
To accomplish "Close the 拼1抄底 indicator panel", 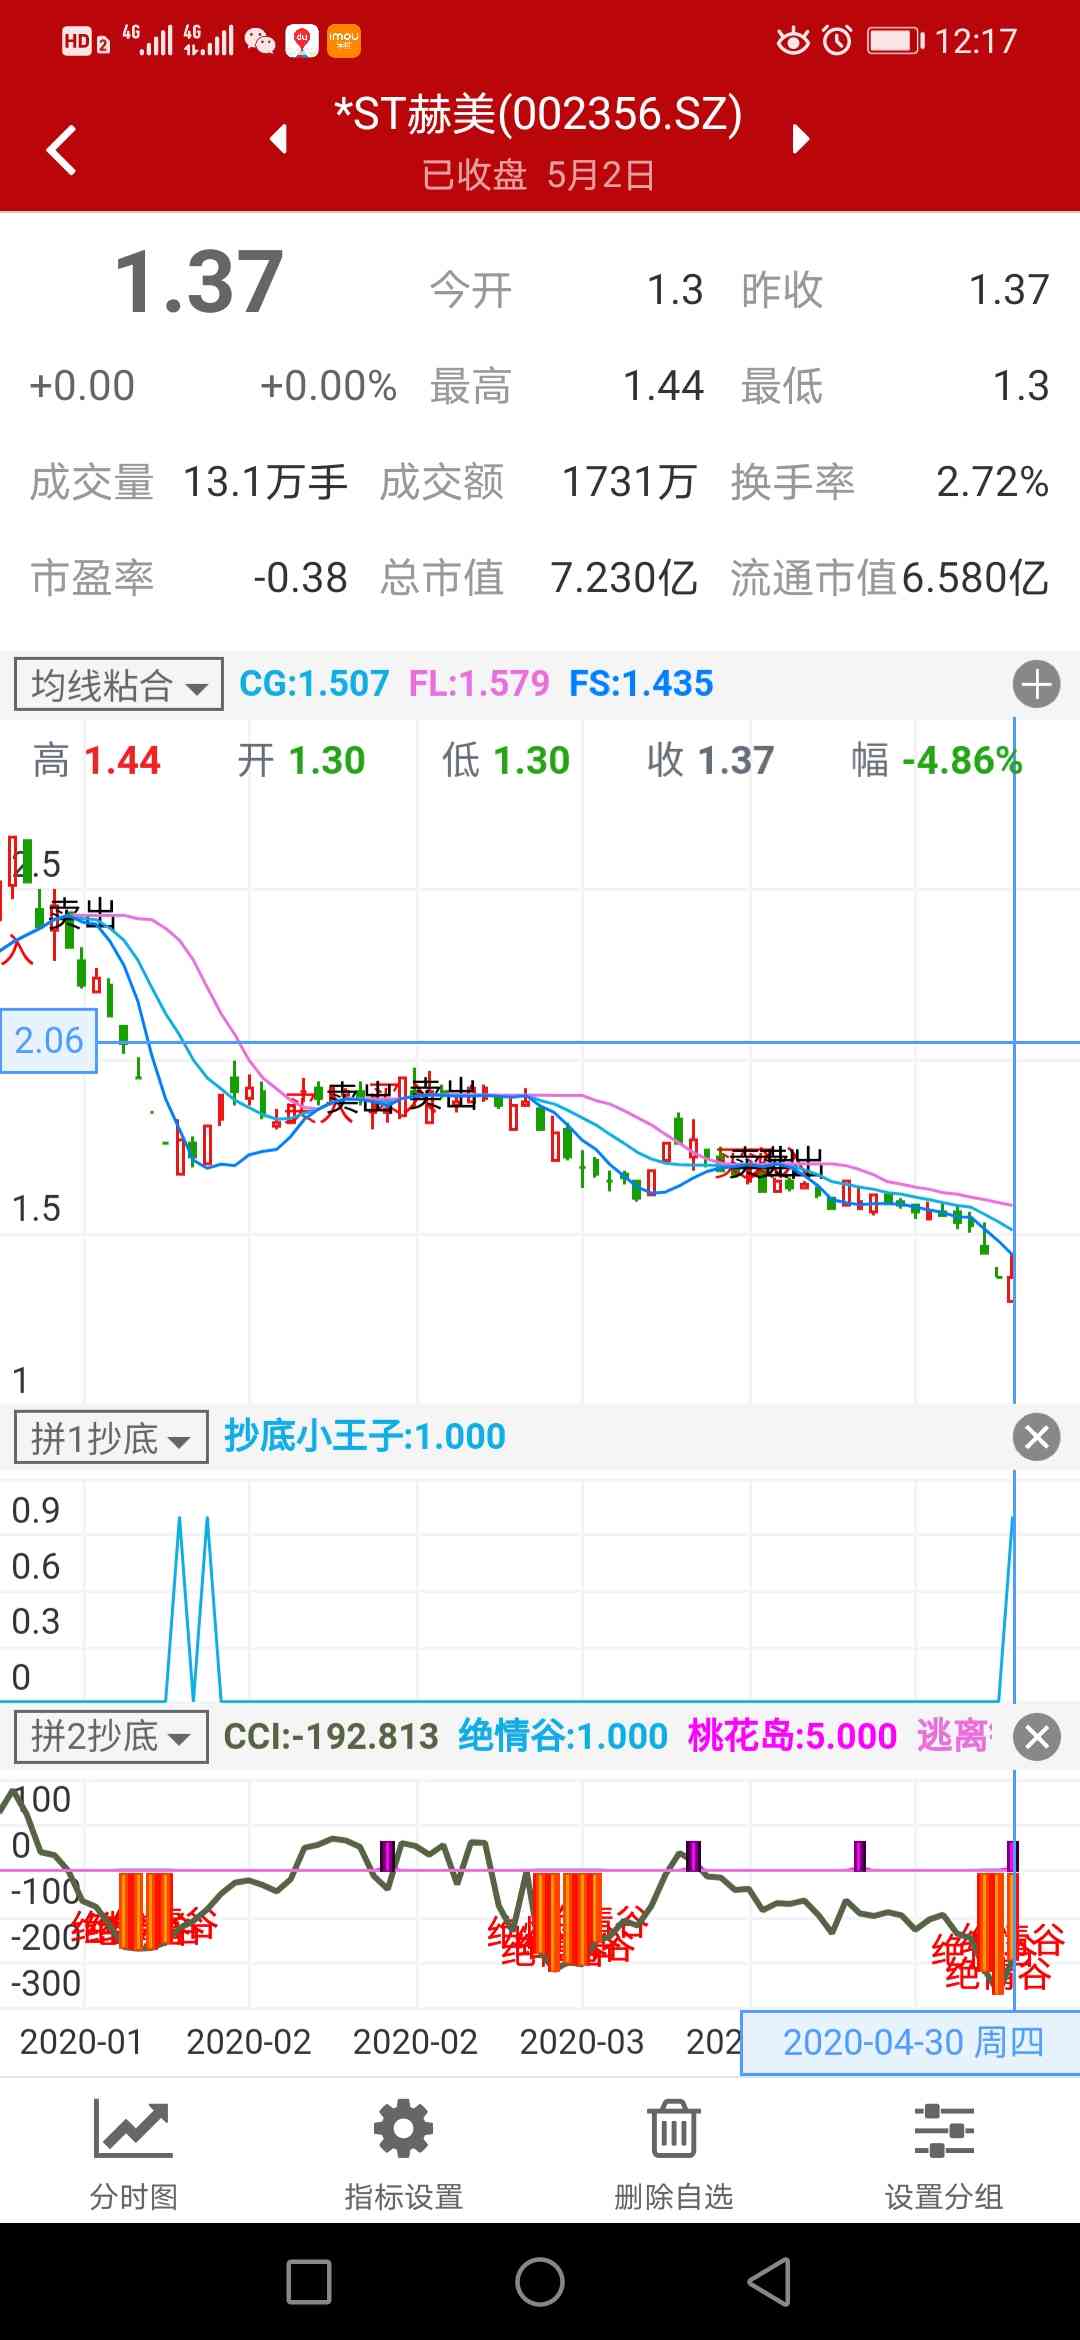I will [x=1036, y=1437].
